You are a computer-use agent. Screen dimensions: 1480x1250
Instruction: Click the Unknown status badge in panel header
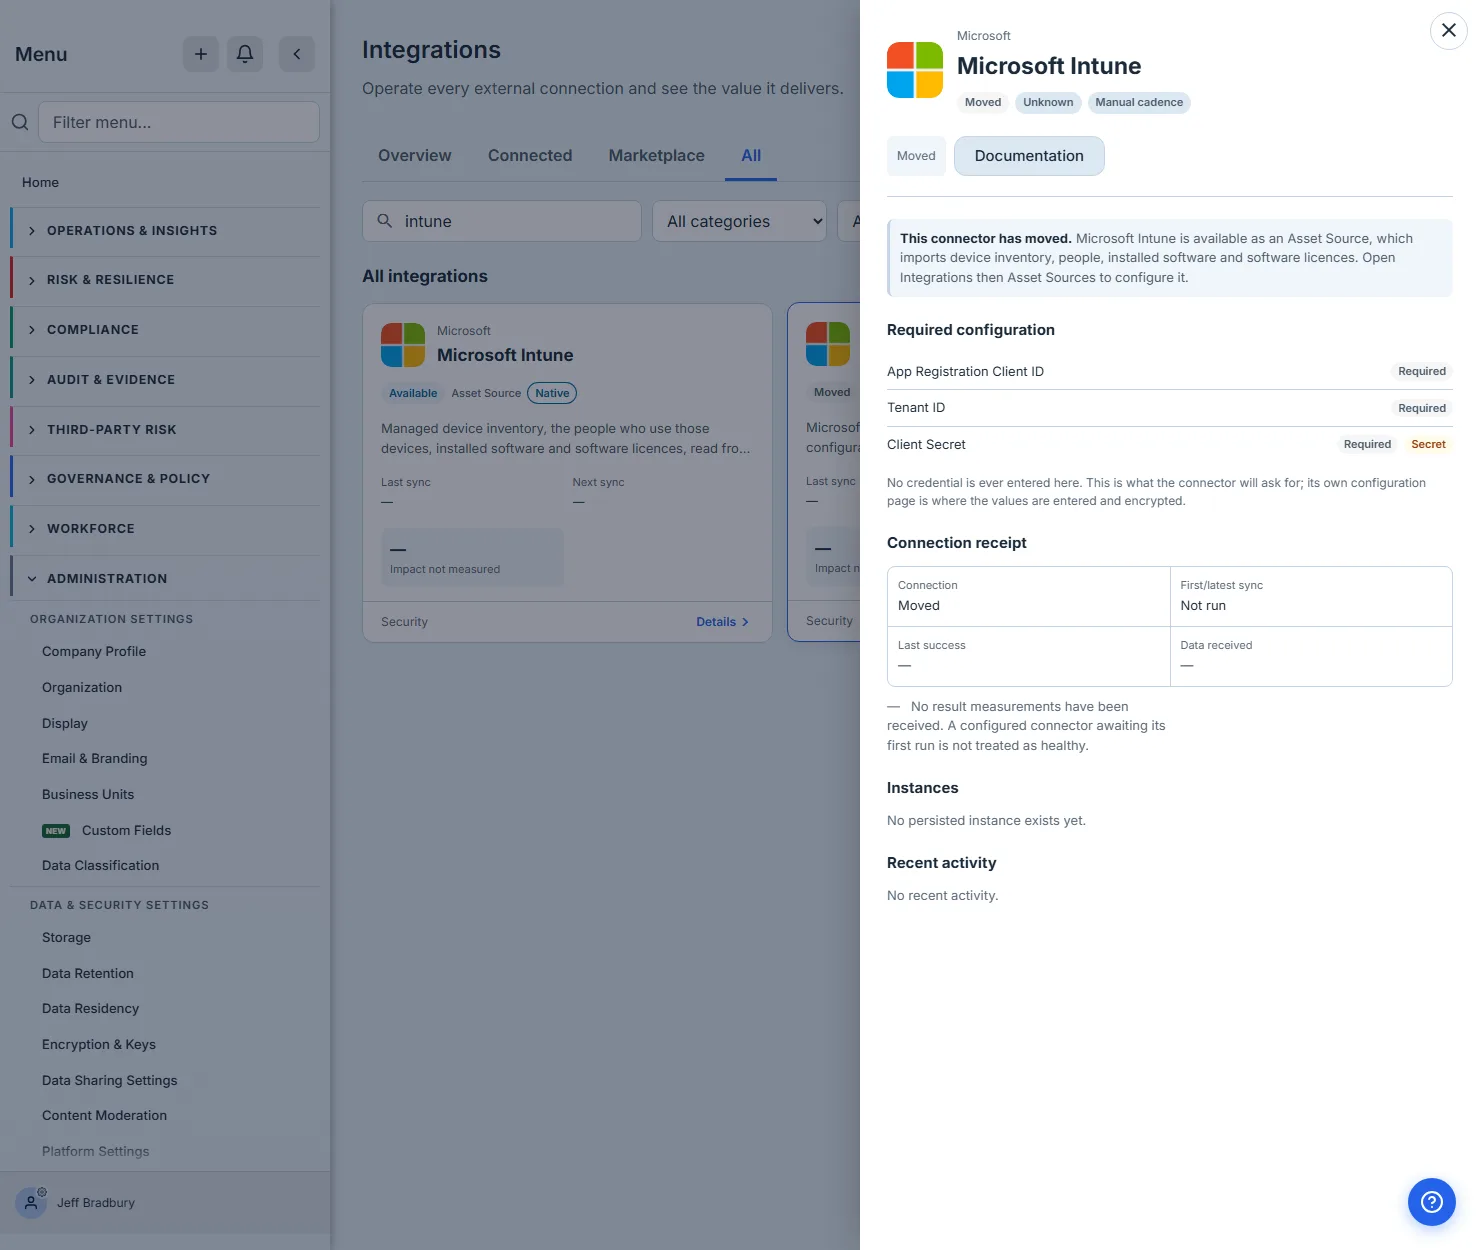pos(1048,103)
